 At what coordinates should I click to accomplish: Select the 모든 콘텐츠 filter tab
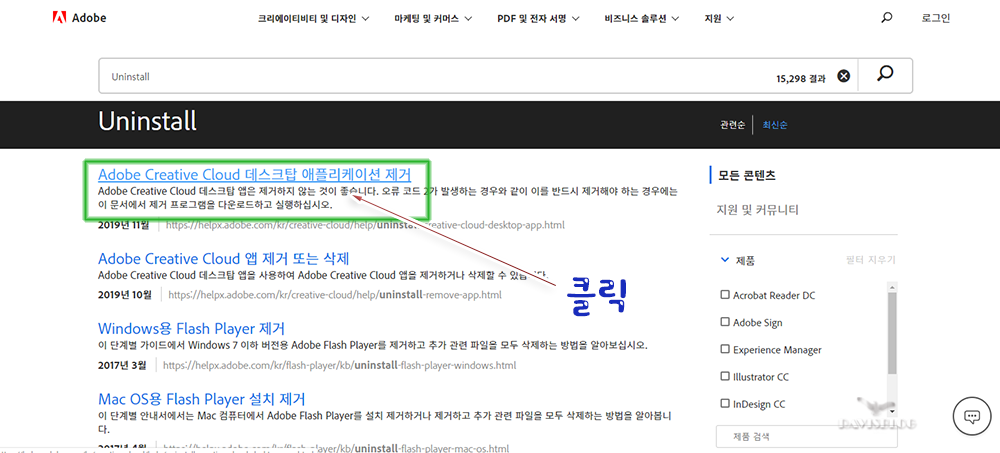pyautogui.click(x=747, y=175)
